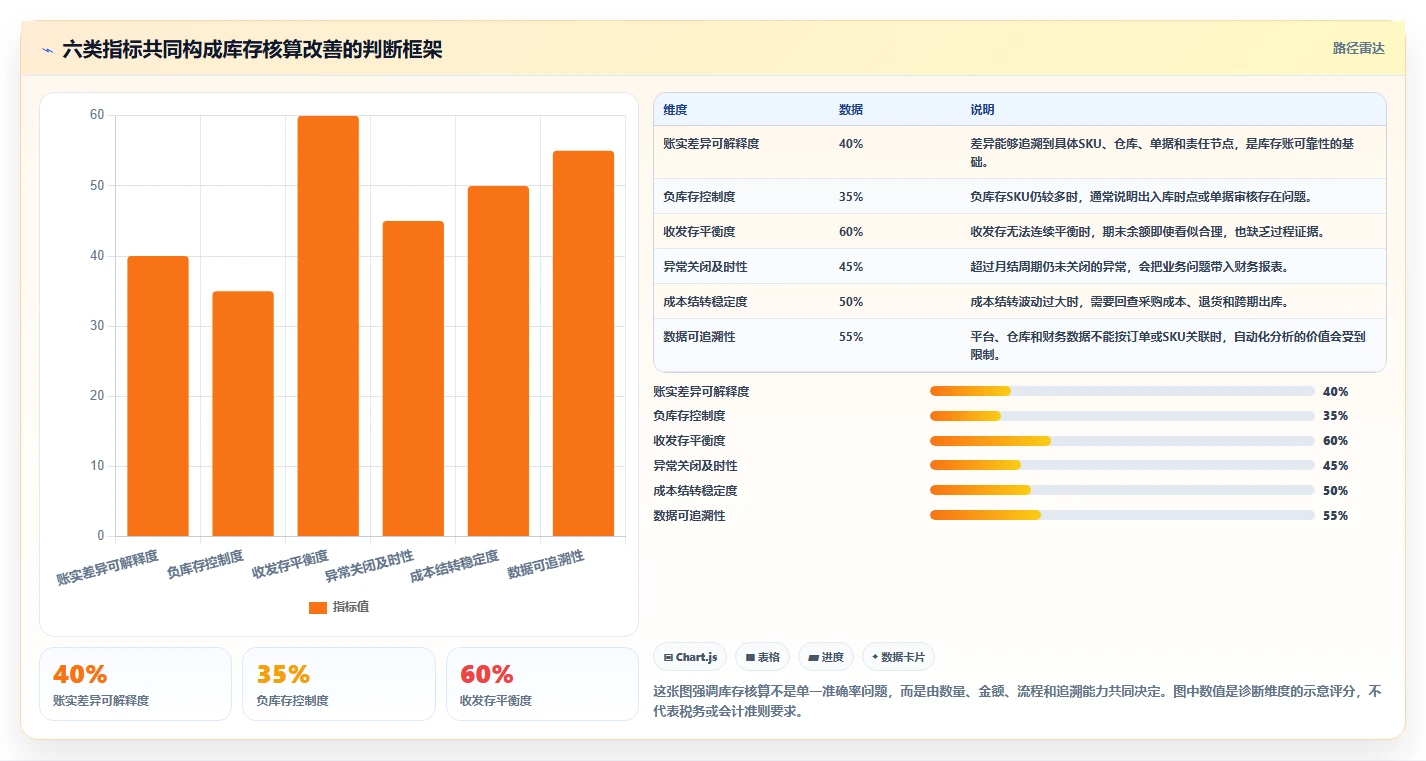Click the 50% value in the table
This screenshot has height=761, width=1426.
click(851, 302)
